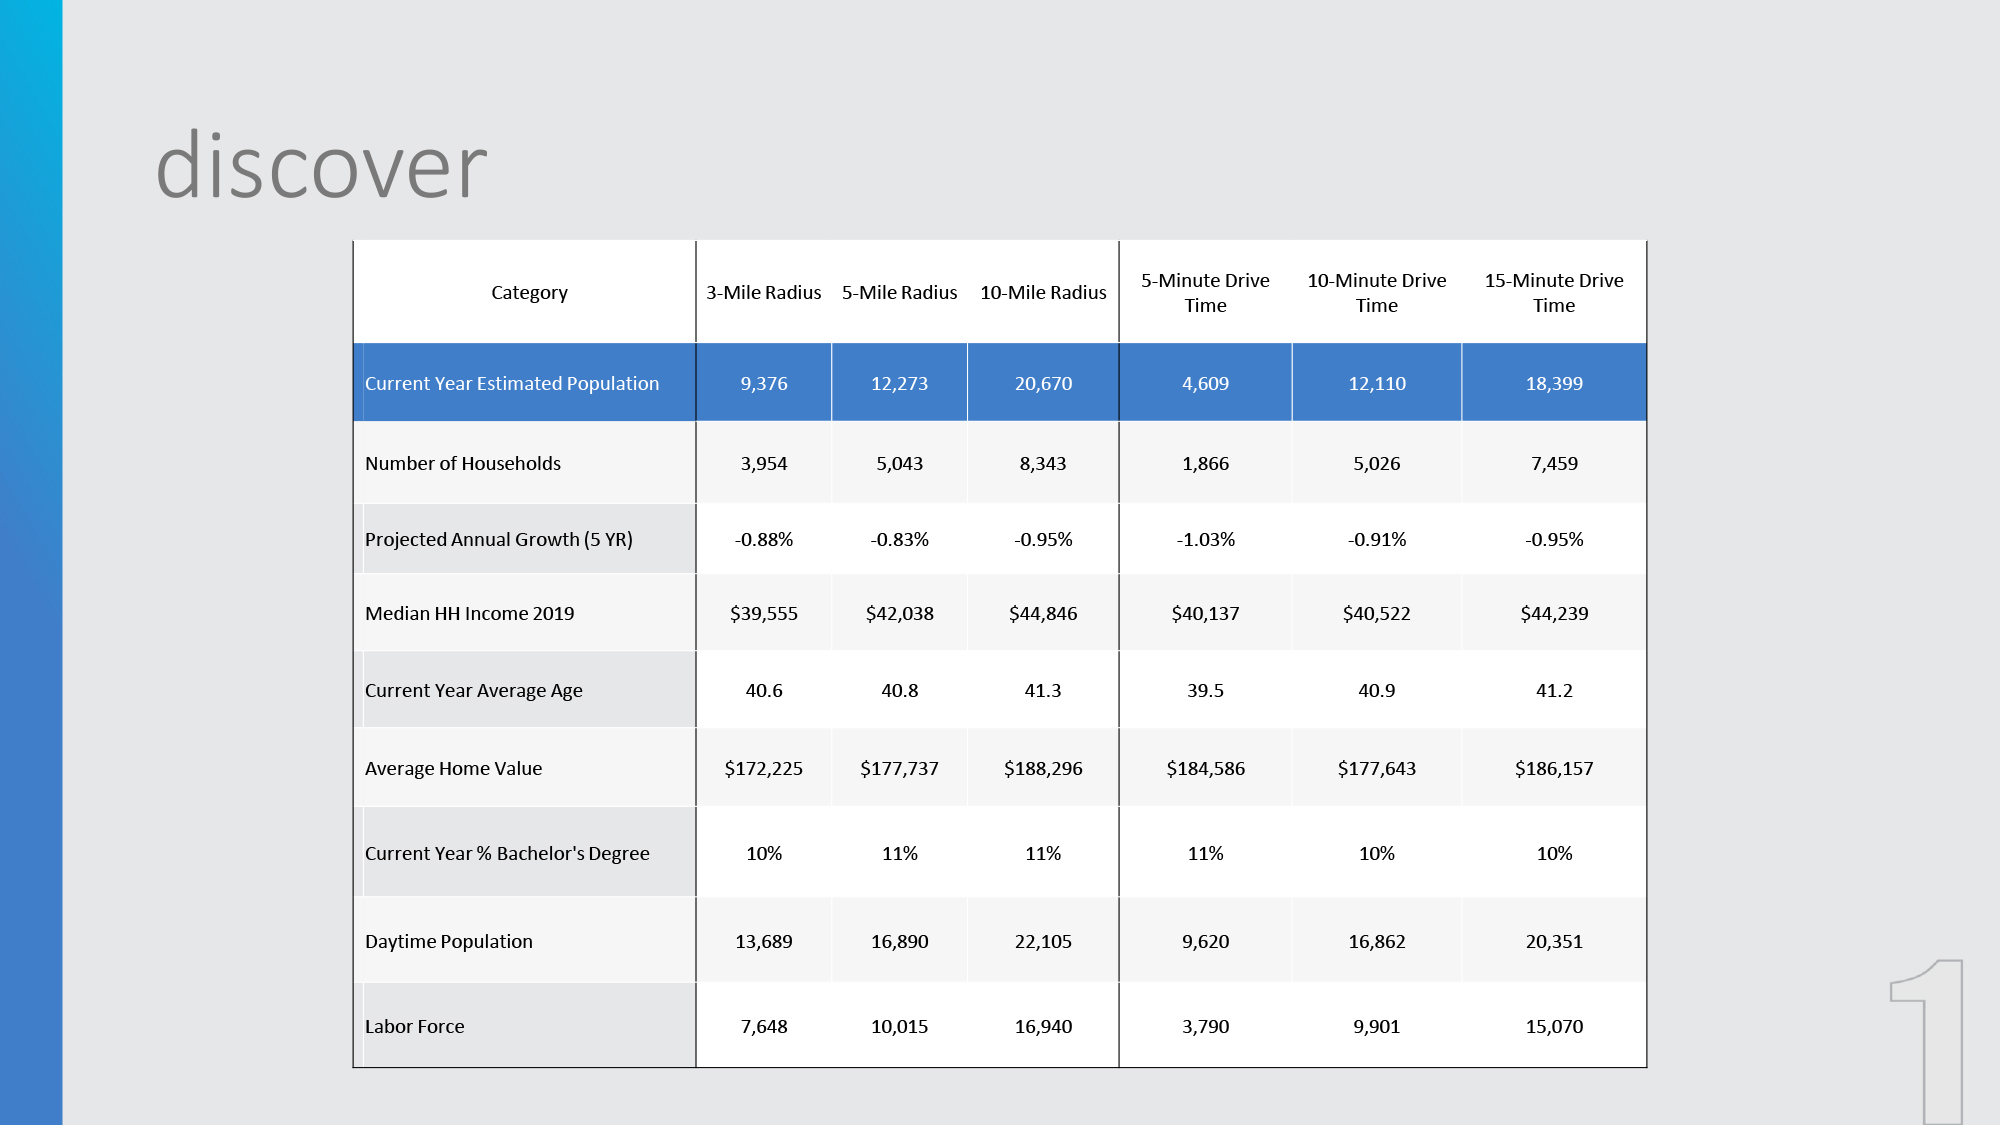Screen dimensions: 2000x1125
Task: Click the $188,296 home value cell
Action: (x=1043, y=769)
